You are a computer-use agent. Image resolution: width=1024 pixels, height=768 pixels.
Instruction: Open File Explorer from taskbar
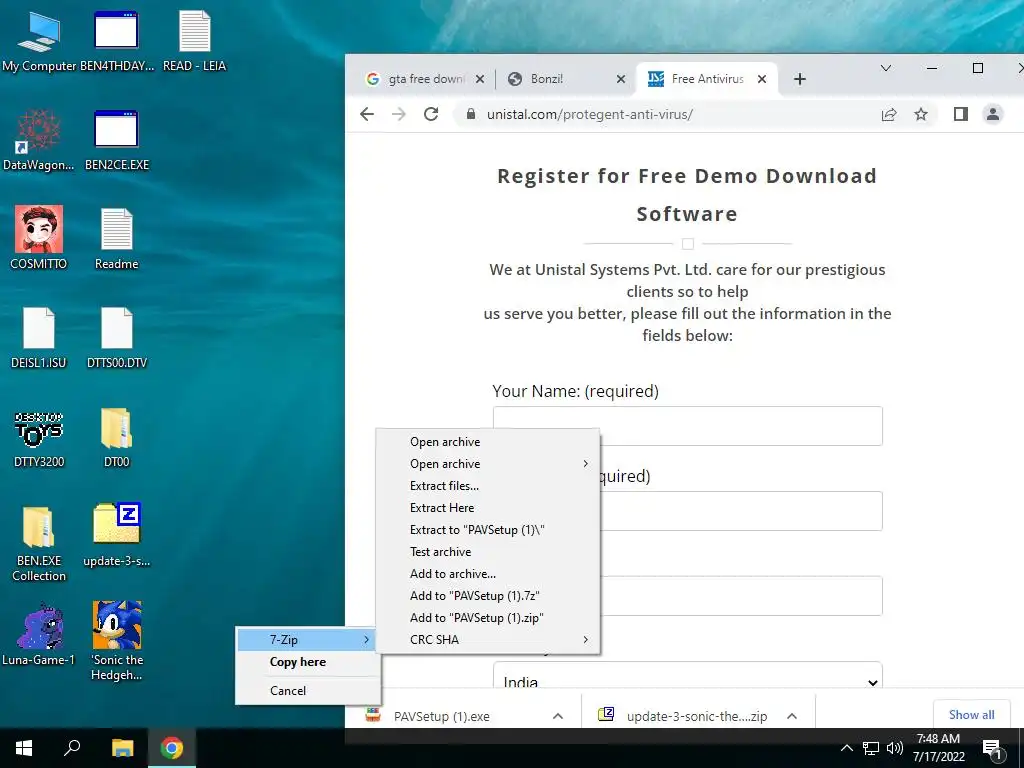[122, 748]
